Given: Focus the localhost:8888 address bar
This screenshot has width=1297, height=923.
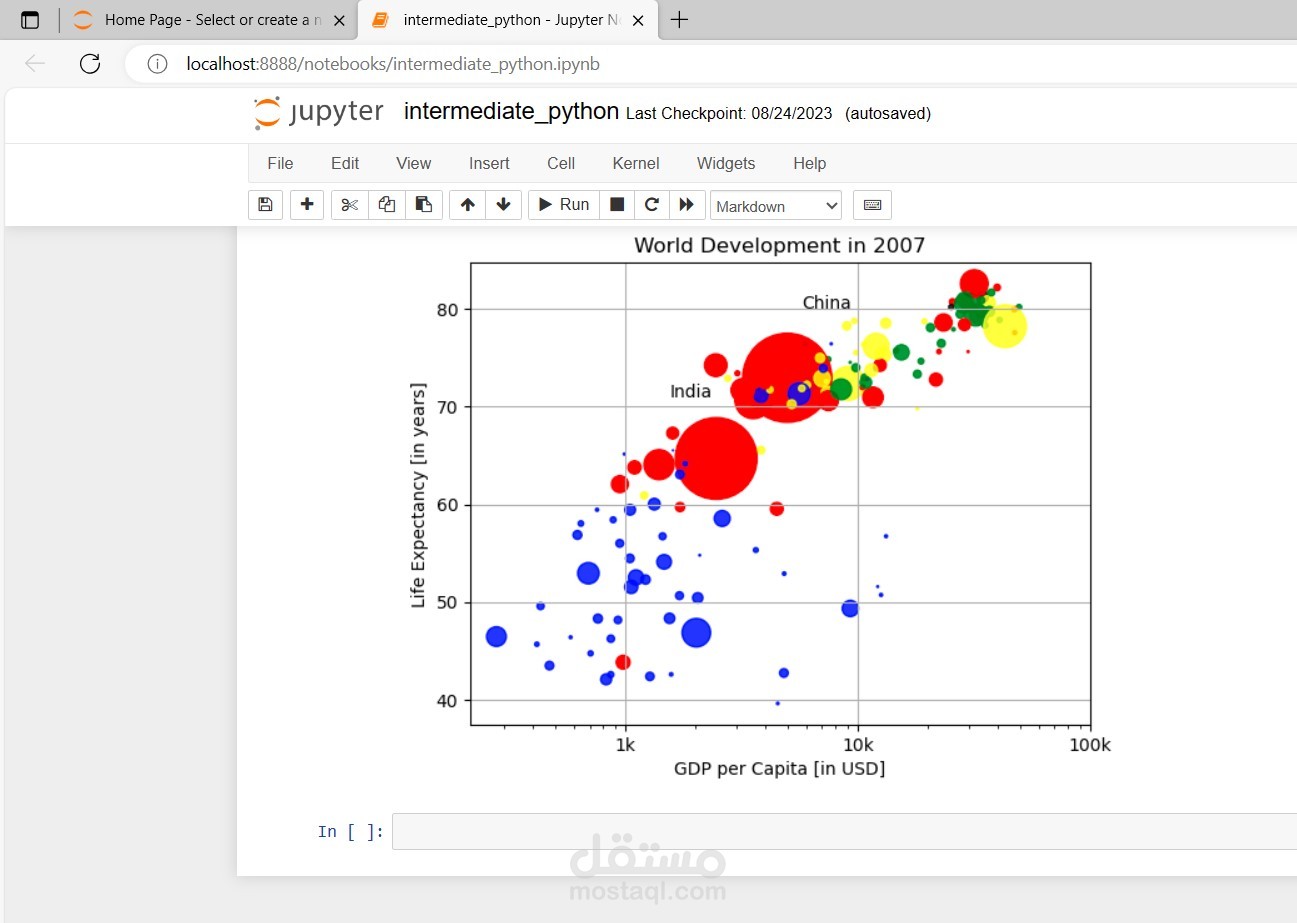Looking at the screenshot, I should pos(393,64).
